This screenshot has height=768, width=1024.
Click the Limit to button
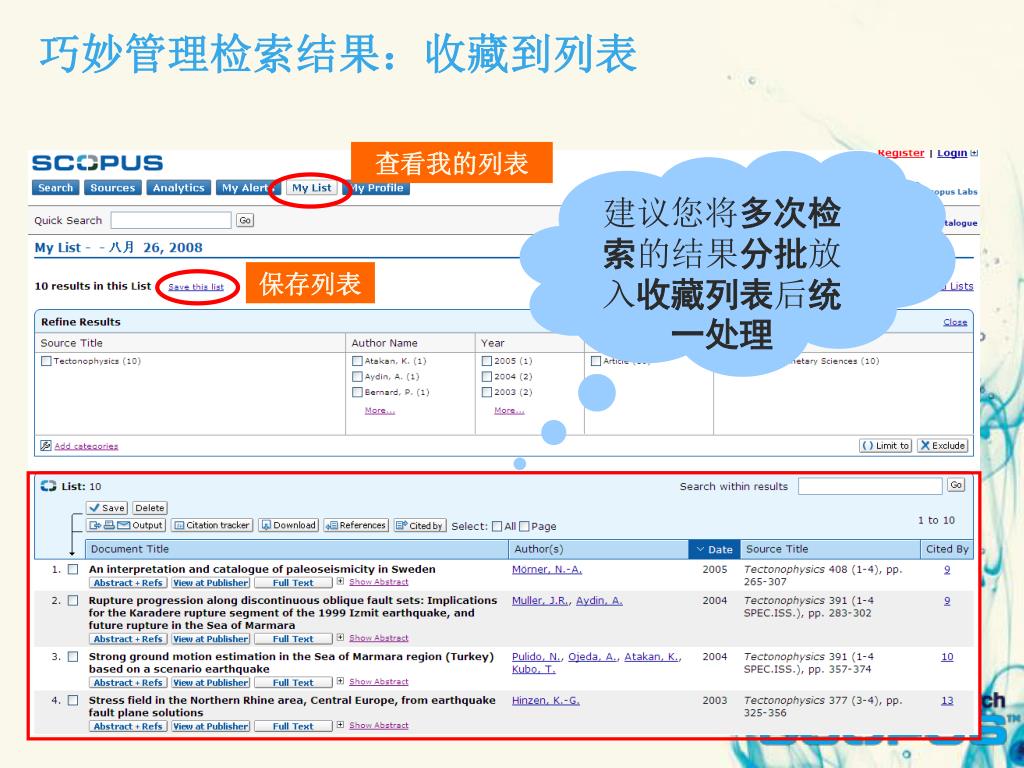coord(886,445)
